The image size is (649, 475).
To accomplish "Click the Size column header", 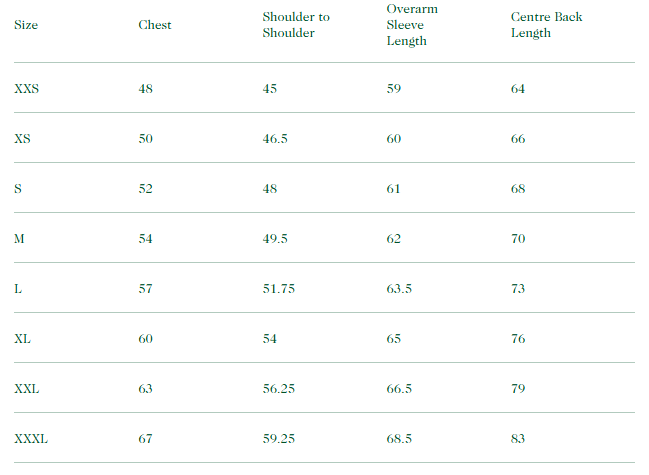I will pos(25,25).
